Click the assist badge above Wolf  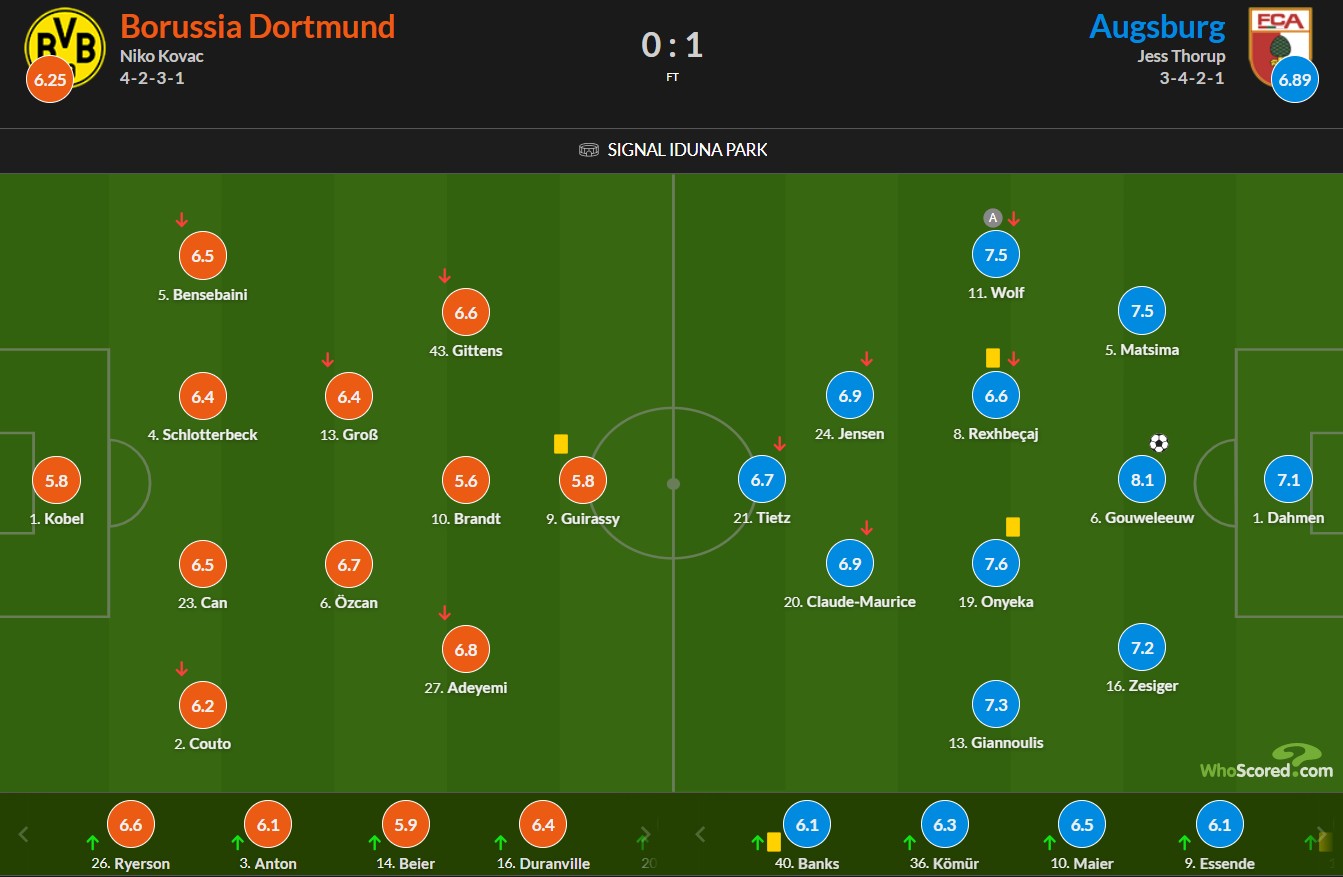(992, 218)
